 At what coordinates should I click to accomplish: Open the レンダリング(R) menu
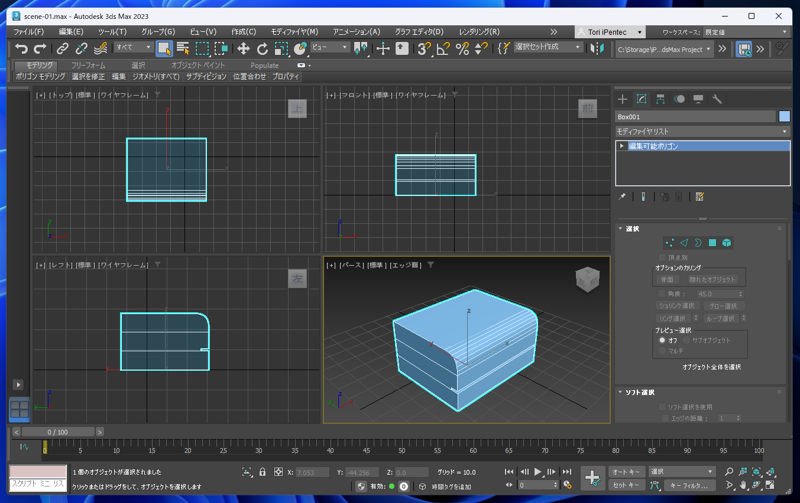pos(479,32)
